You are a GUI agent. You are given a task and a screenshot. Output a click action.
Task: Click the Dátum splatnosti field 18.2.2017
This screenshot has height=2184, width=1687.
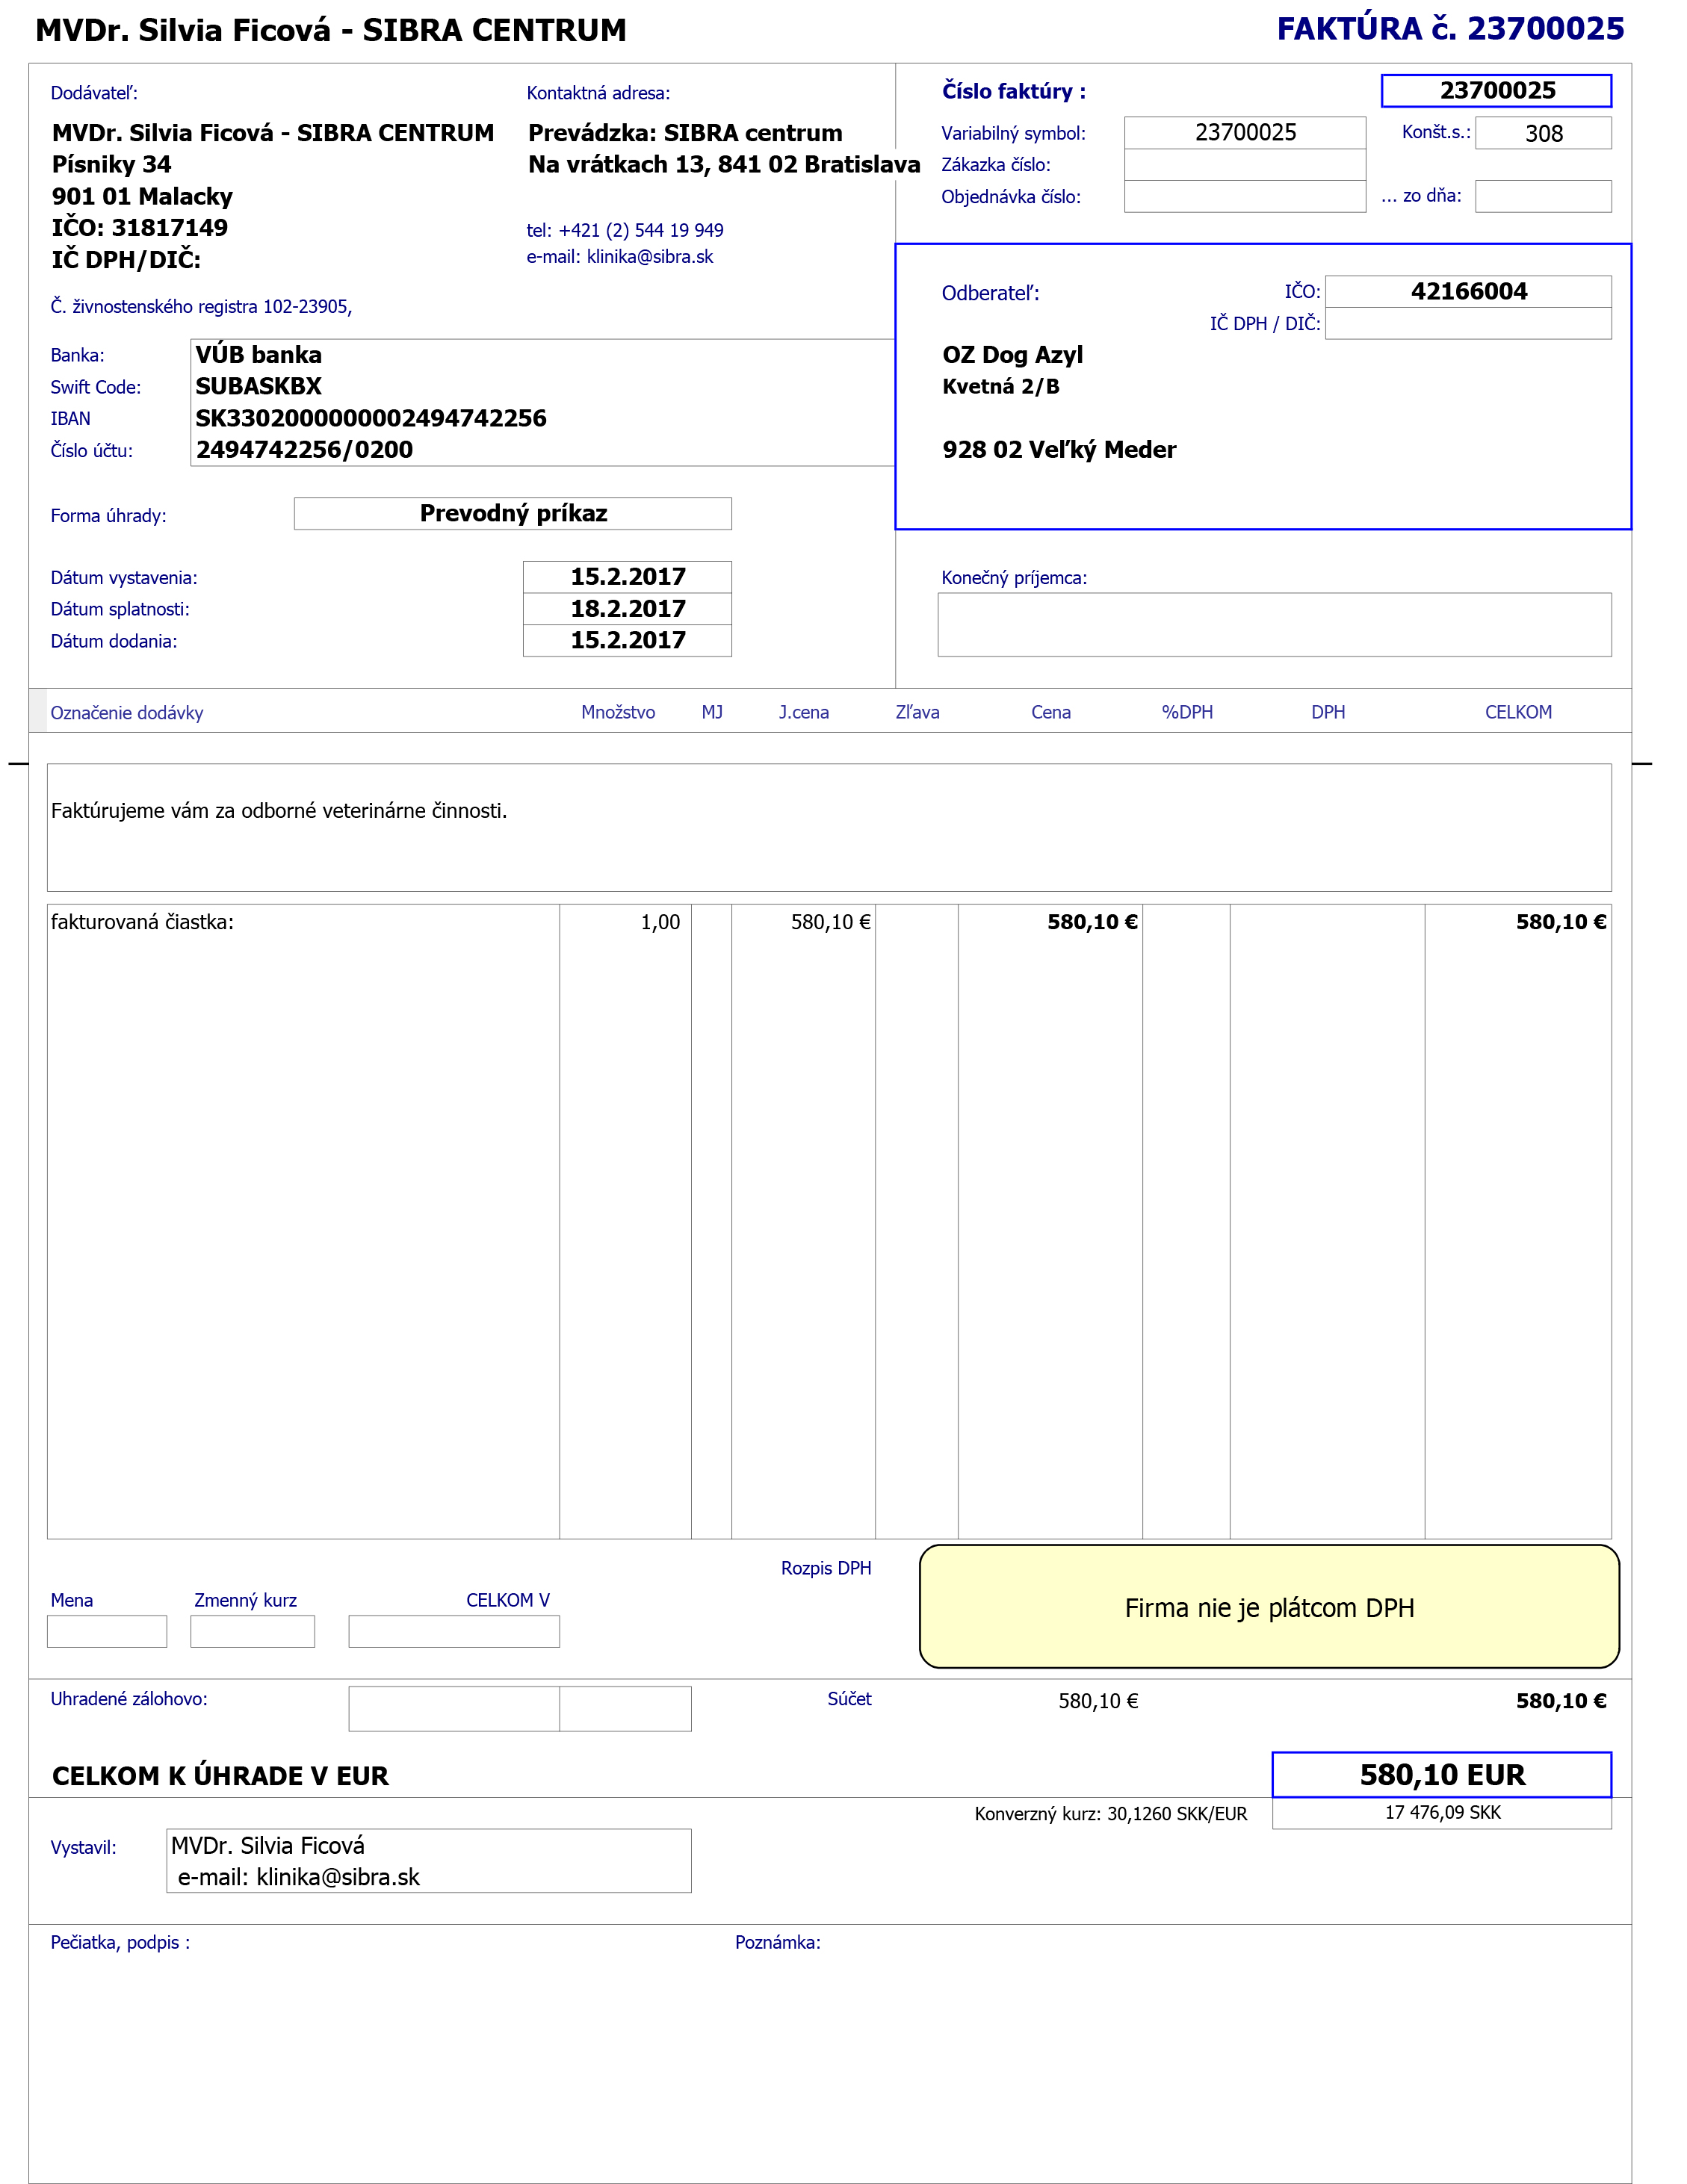627,609
